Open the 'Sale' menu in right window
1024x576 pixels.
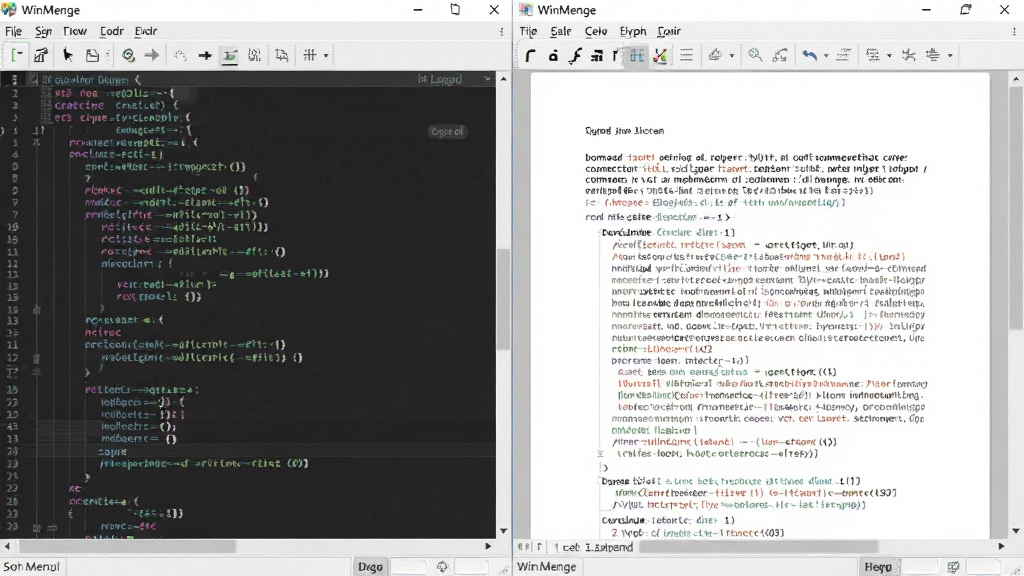[x=560, y=31]
